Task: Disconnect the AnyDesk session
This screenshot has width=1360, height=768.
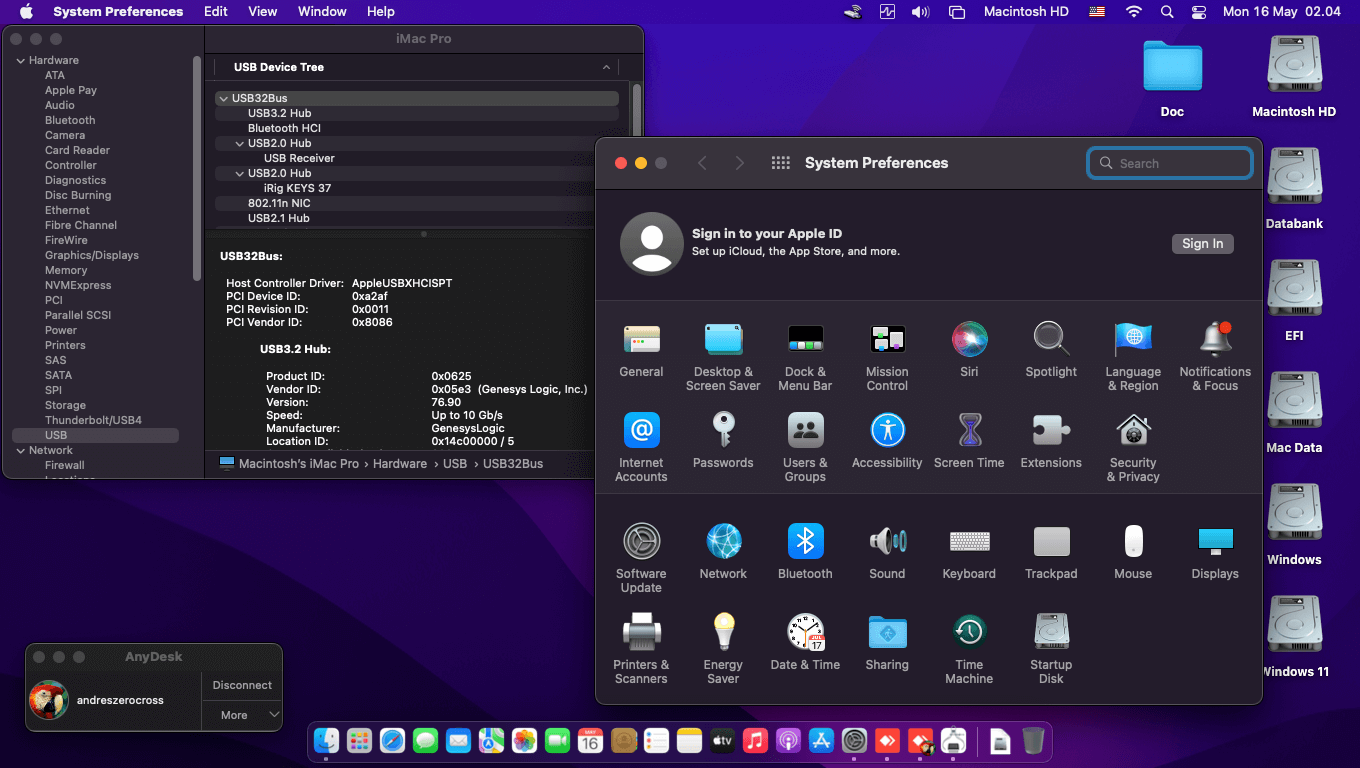Action: pyautogui.click(x=242, y=685)
